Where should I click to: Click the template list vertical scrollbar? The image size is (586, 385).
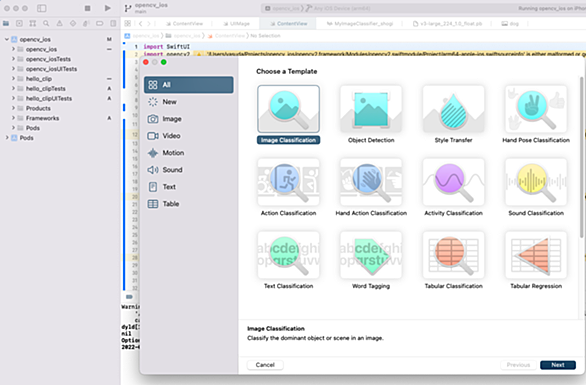click(x=581, y=157)
